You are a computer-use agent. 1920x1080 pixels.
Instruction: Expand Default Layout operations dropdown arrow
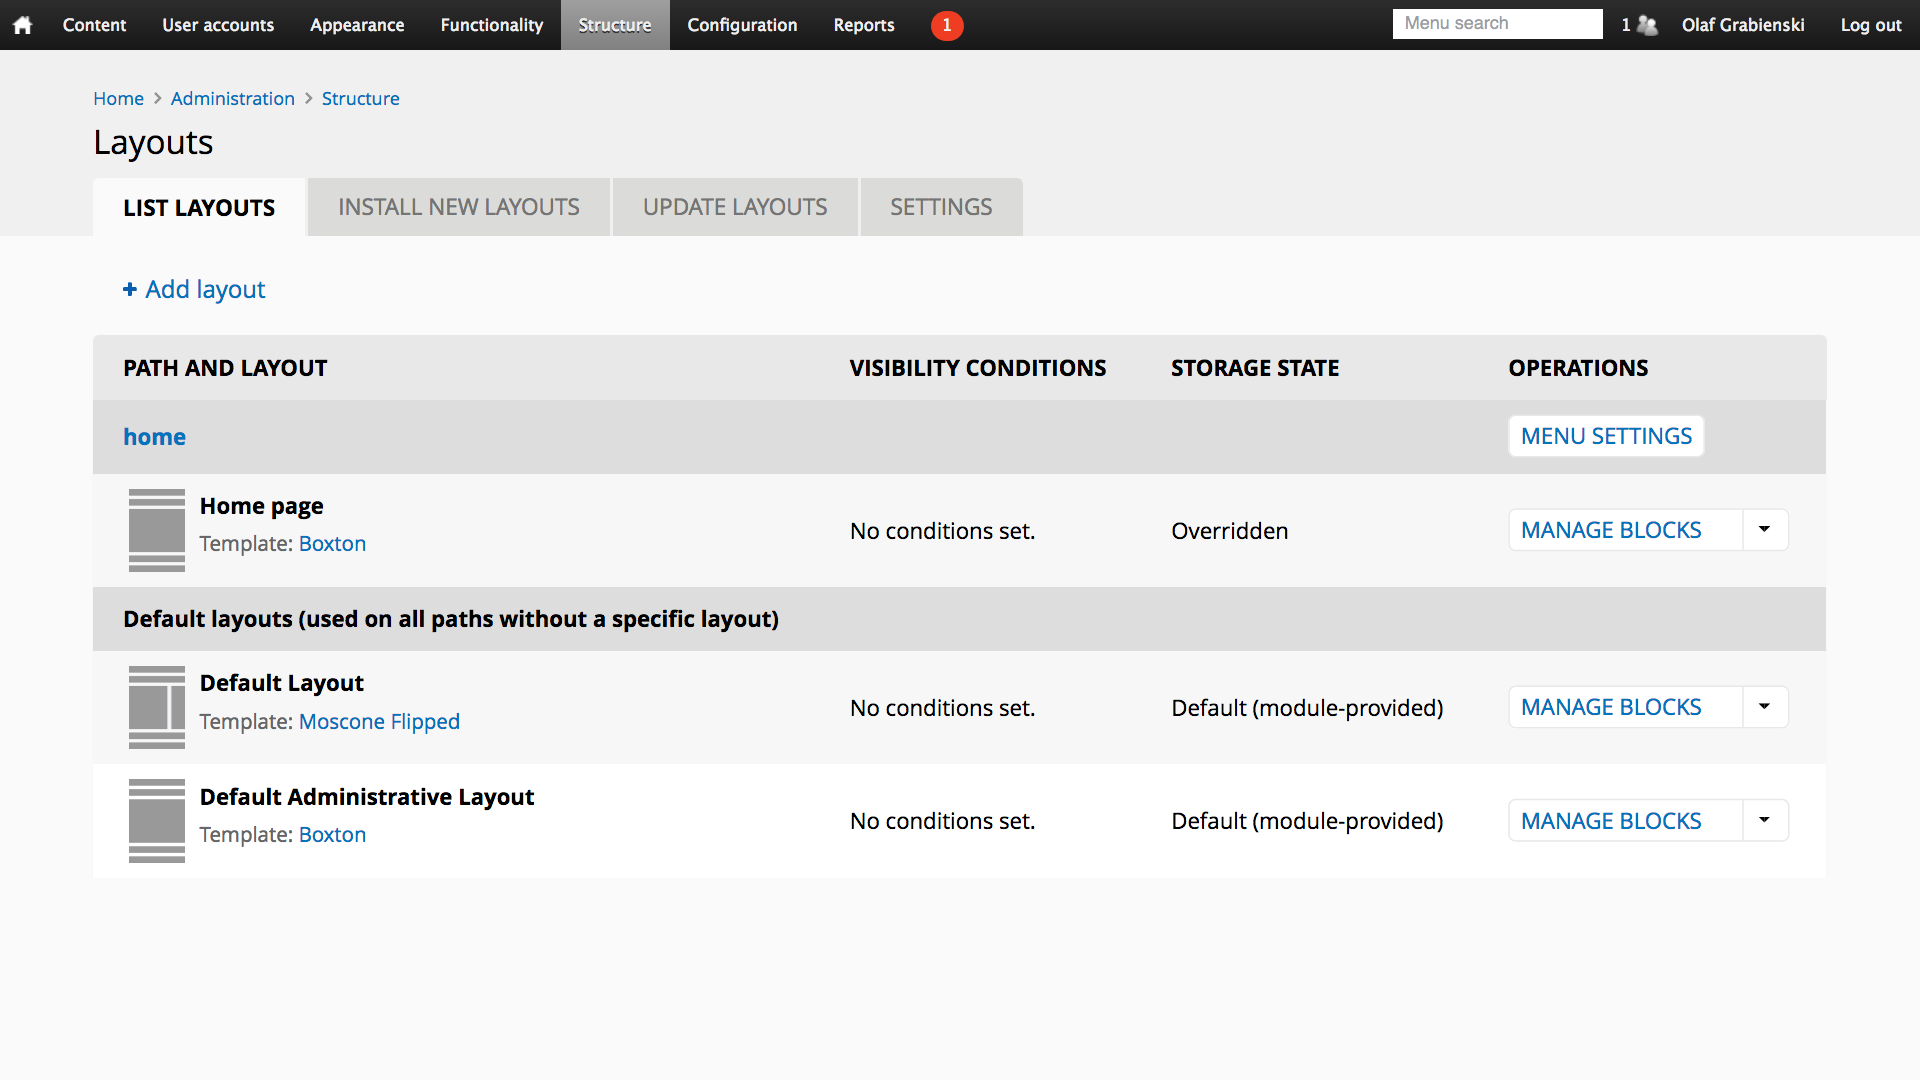click(x=1765, y=707)
